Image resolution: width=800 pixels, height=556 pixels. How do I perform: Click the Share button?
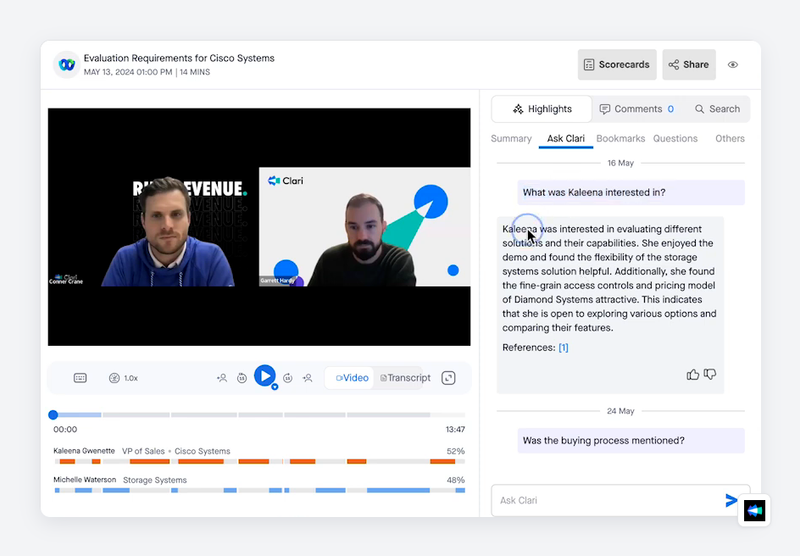tap(689, 65)
